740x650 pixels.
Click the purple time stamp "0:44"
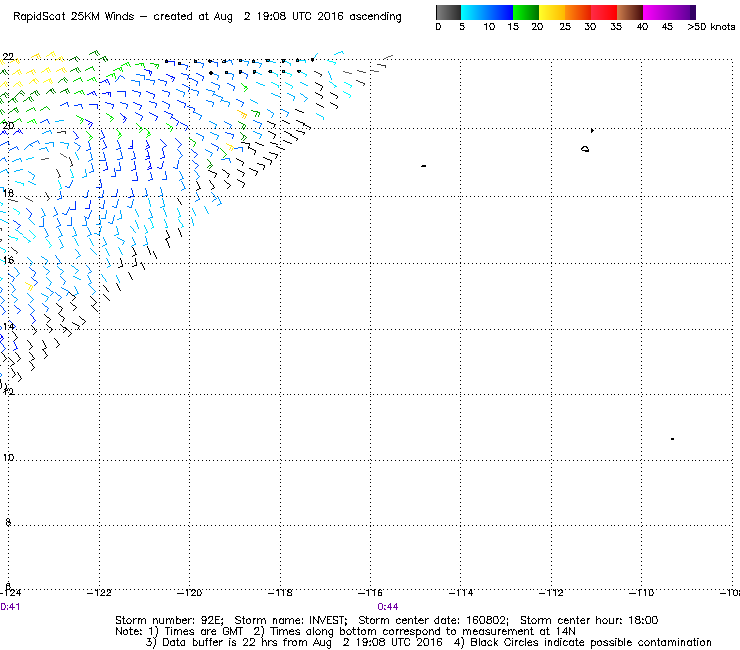(x=387, y=607)
